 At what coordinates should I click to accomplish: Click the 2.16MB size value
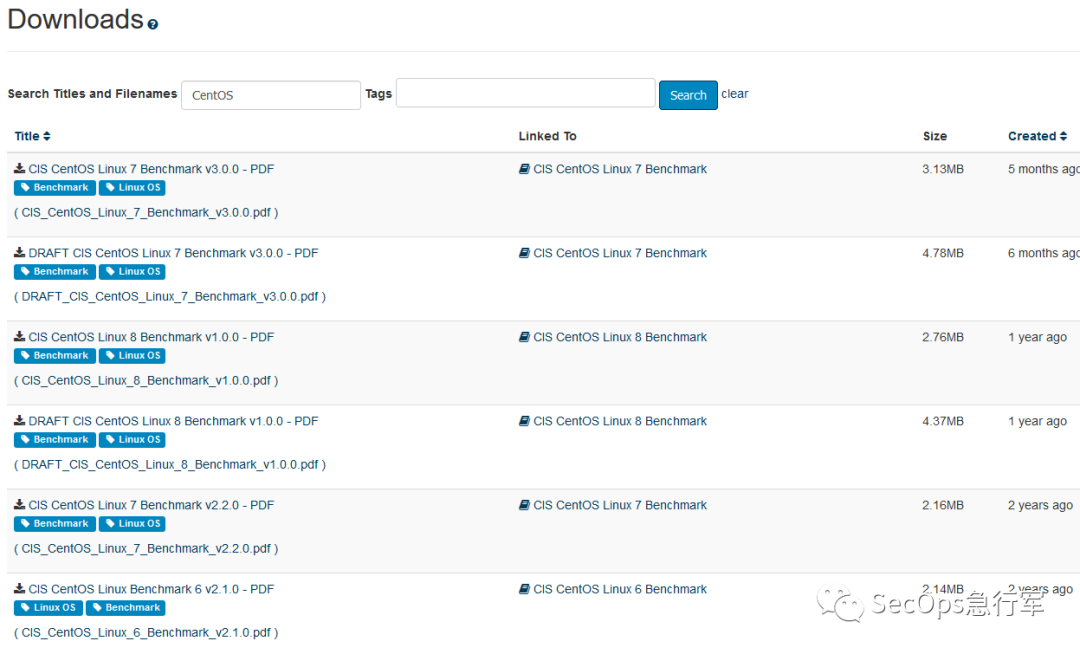pyautogui.click(x=943, y=505)
